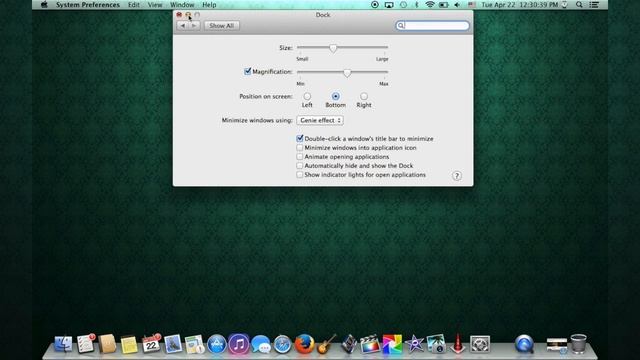Image resolution: width=640 pixels, height=360 pixels.
Task: Open the colorful pinwheel app in Dock
Action: [x=392, y=344]
